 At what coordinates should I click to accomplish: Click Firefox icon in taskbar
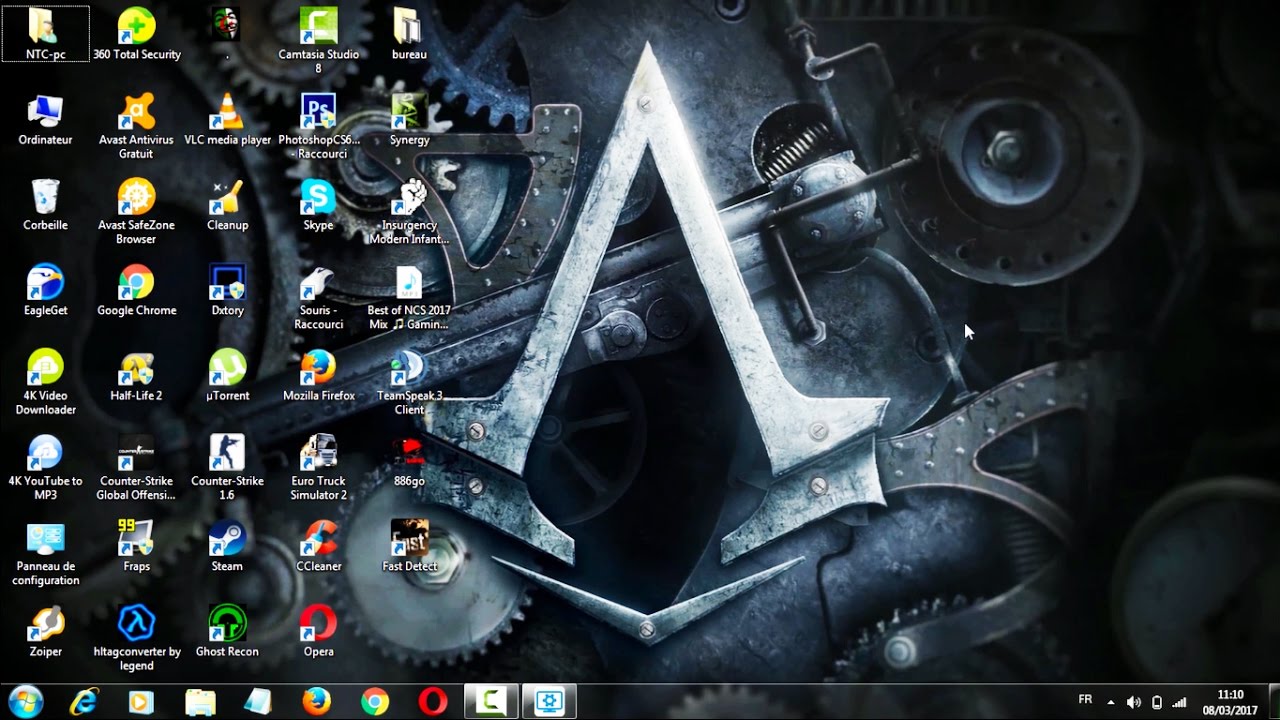click(317, 702)
